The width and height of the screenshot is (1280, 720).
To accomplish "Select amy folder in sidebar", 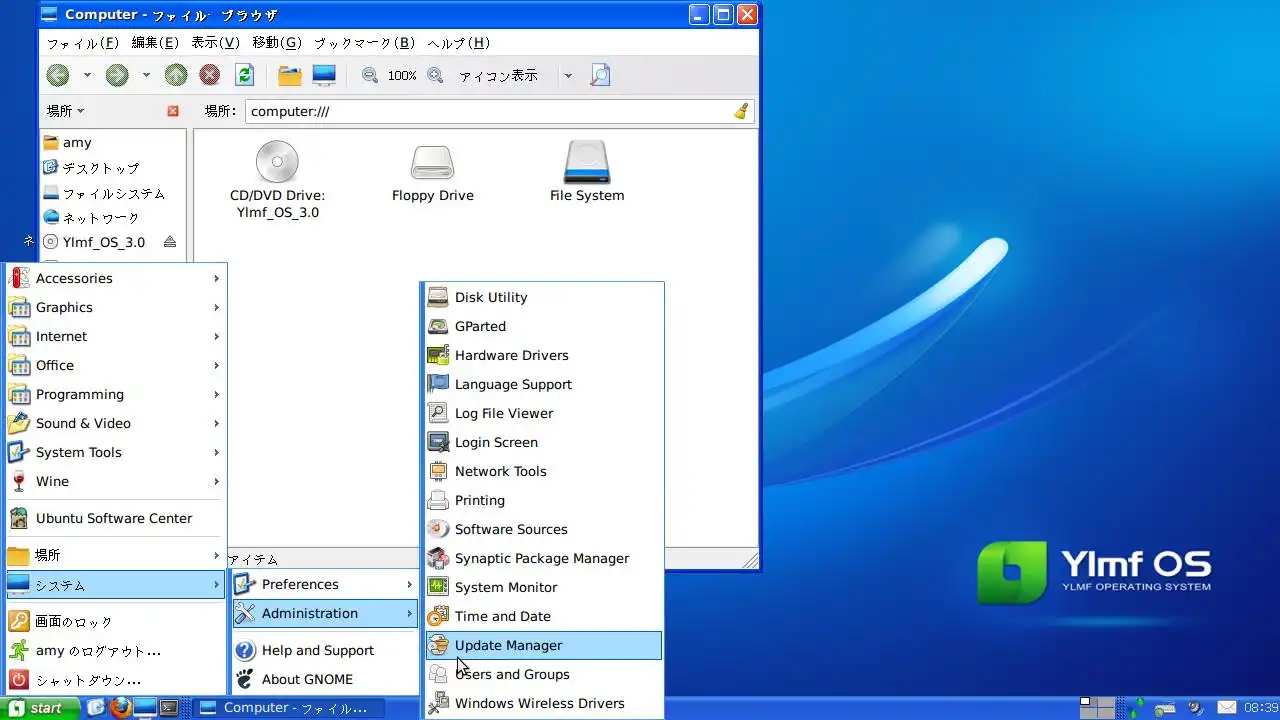I will pos(112,142).
